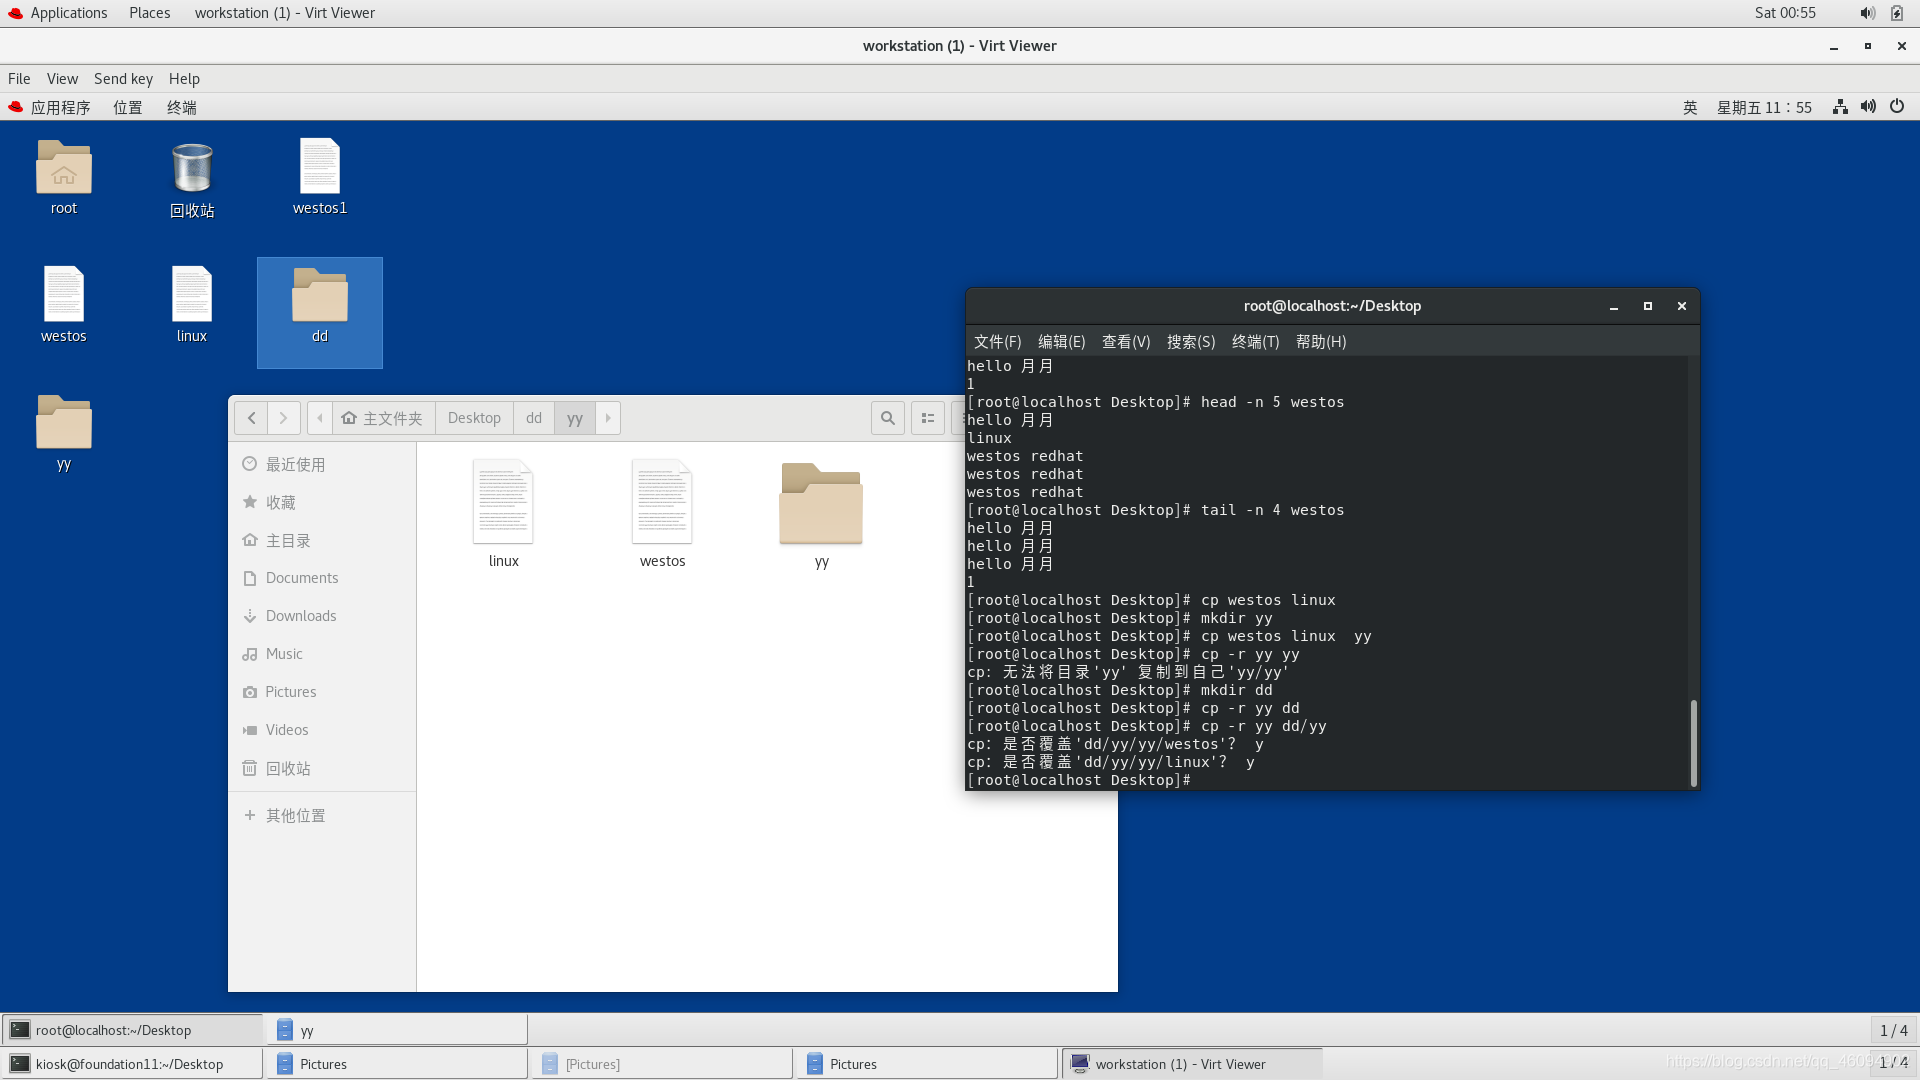Switch to kiosk@foundation11 taskbar window
Viewport: 1920px width, 1080px height.
pyautogui.click(x=130, y=1064)
